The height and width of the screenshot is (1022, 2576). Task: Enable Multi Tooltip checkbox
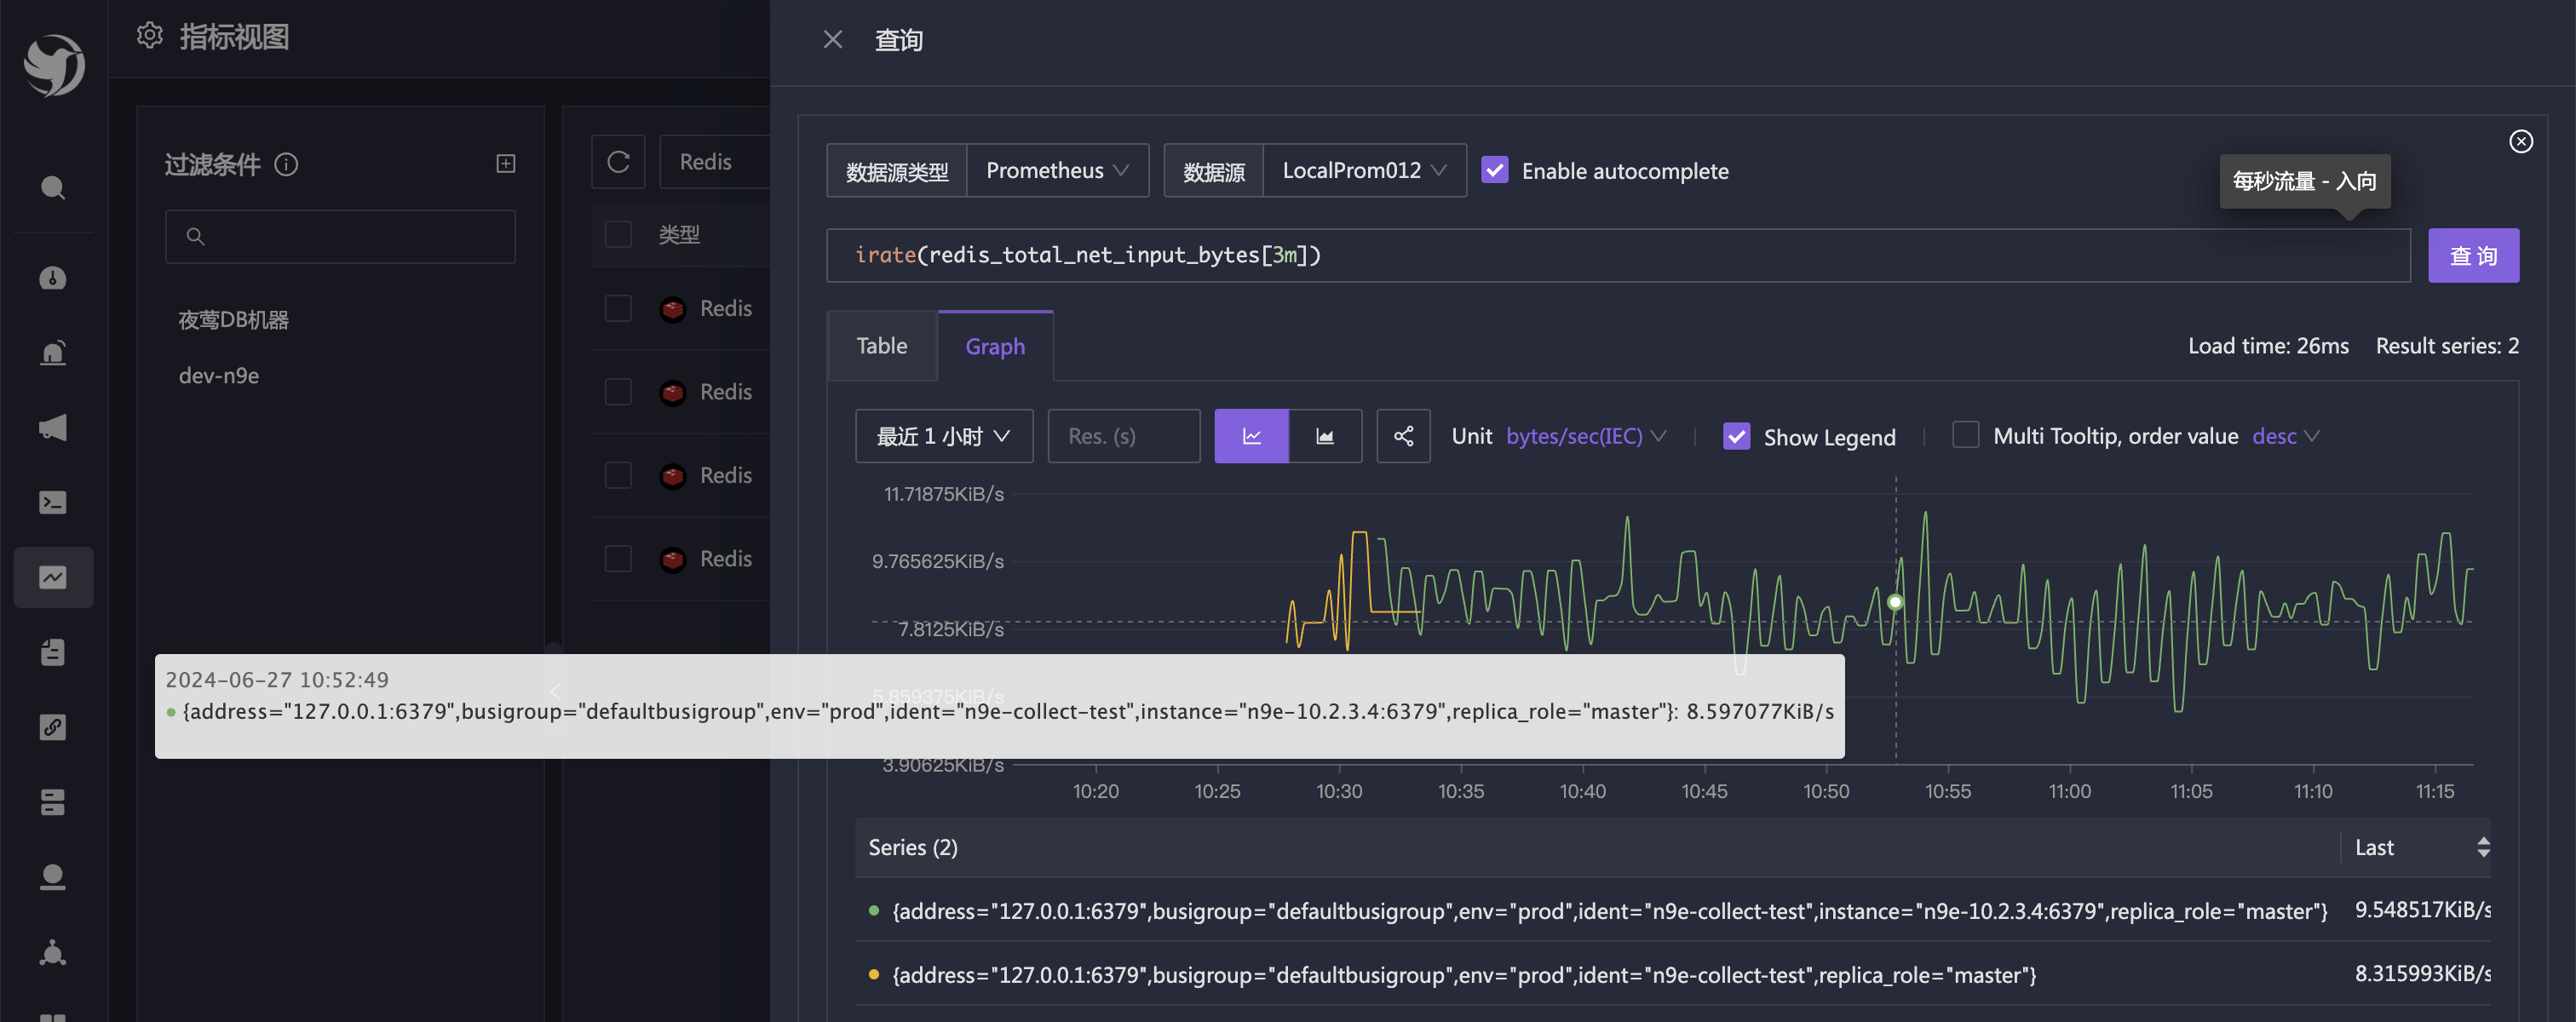pyautogui.click(x=1965, y=436)
